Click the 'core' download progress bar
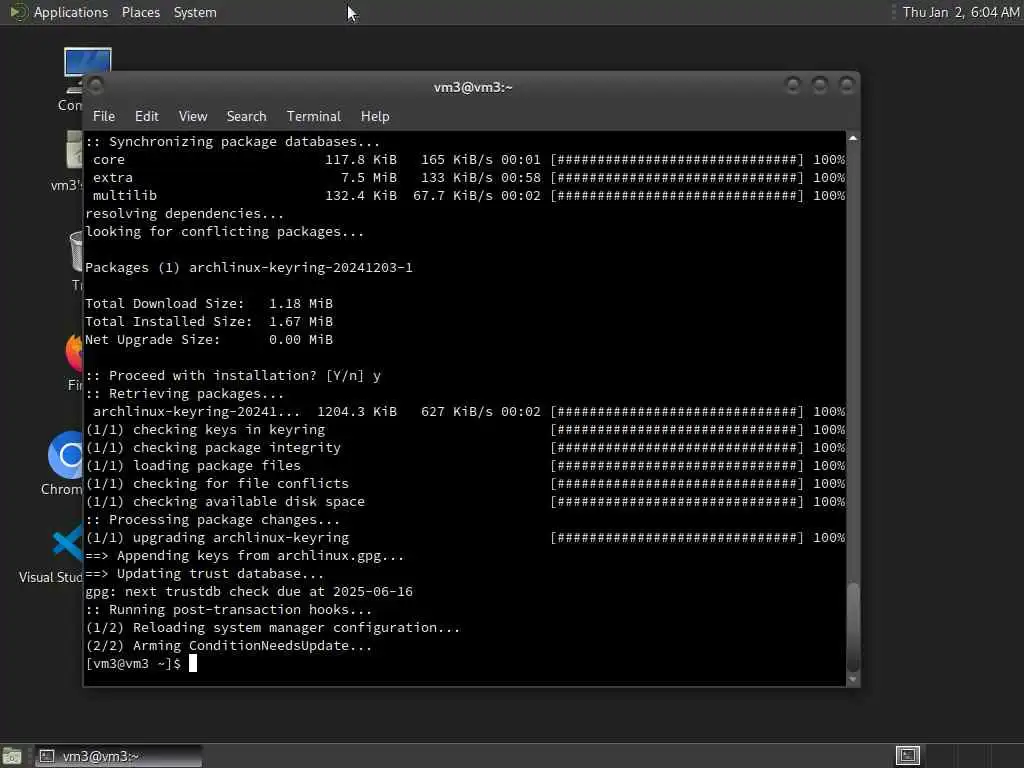Image resolution: width=1024 pixels, height=768 pixels. pyautogui.click(x=677, y=159)
